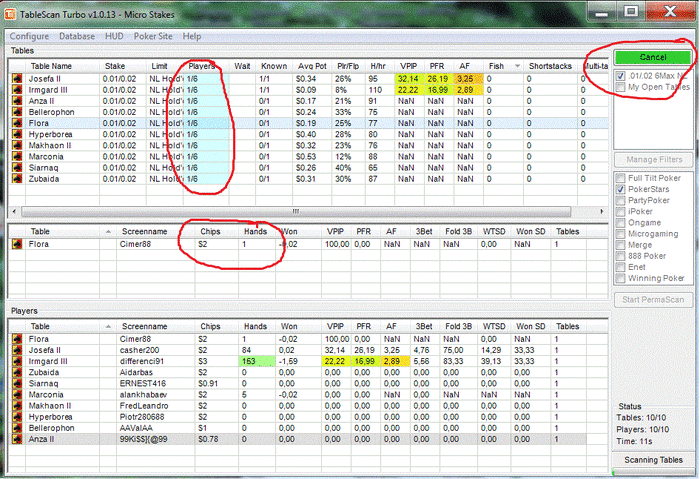Enable the Full Tilt Poker checkbox
Image resolution: width=700 pixels, height=479 pixels.
point(620,178)
